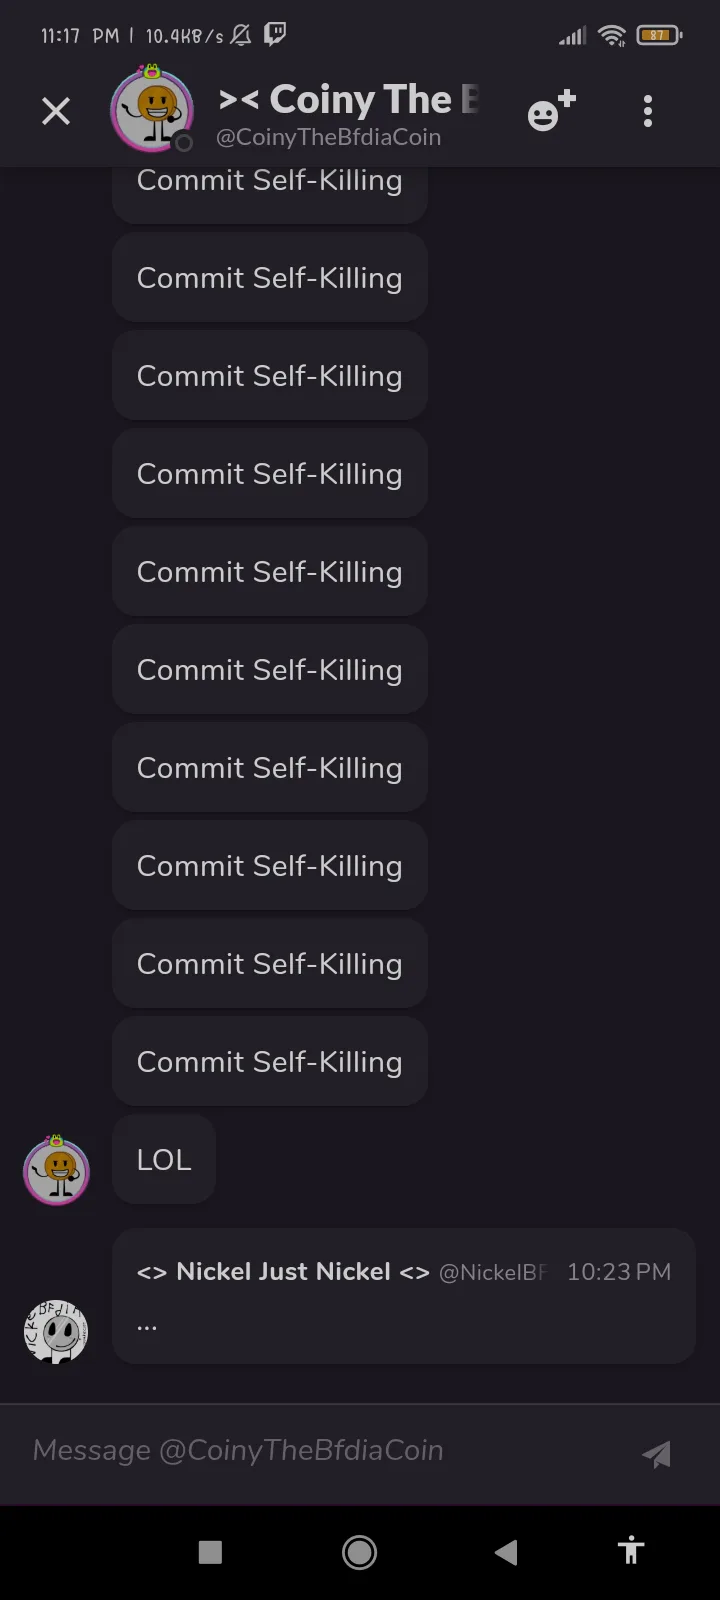
Task: Tap the @CoinyTheBfdiaCoin username in header
Action: (x=328, y=138)
